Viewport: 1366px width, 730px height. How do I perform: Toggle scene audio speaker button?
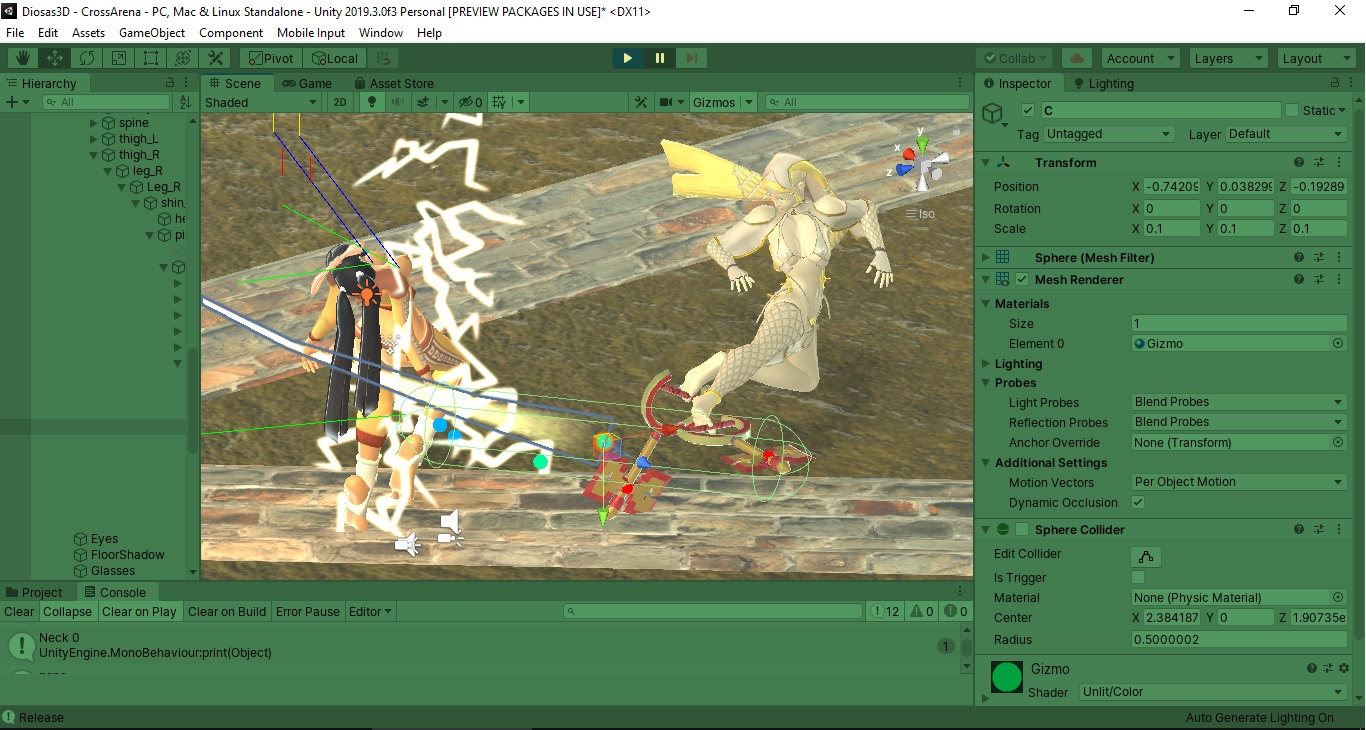397,102
